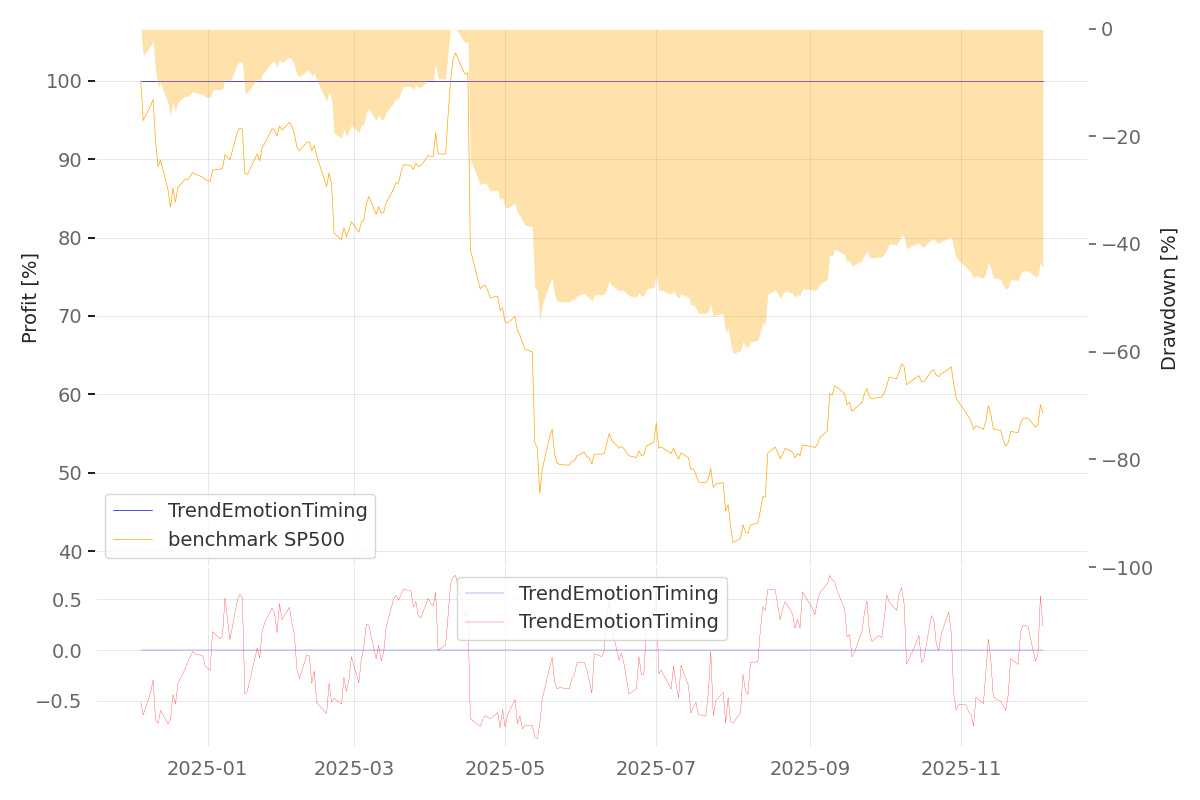Click the 70 tick on the Profit axis

82,317
